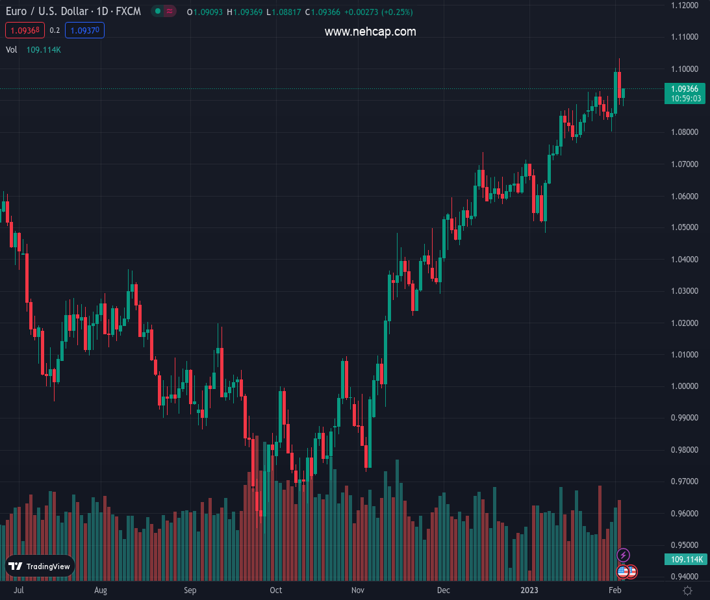Open the Euro / U.S. Dollar symbol title
The width and height of the screenshot is (710, 600).
72,12
